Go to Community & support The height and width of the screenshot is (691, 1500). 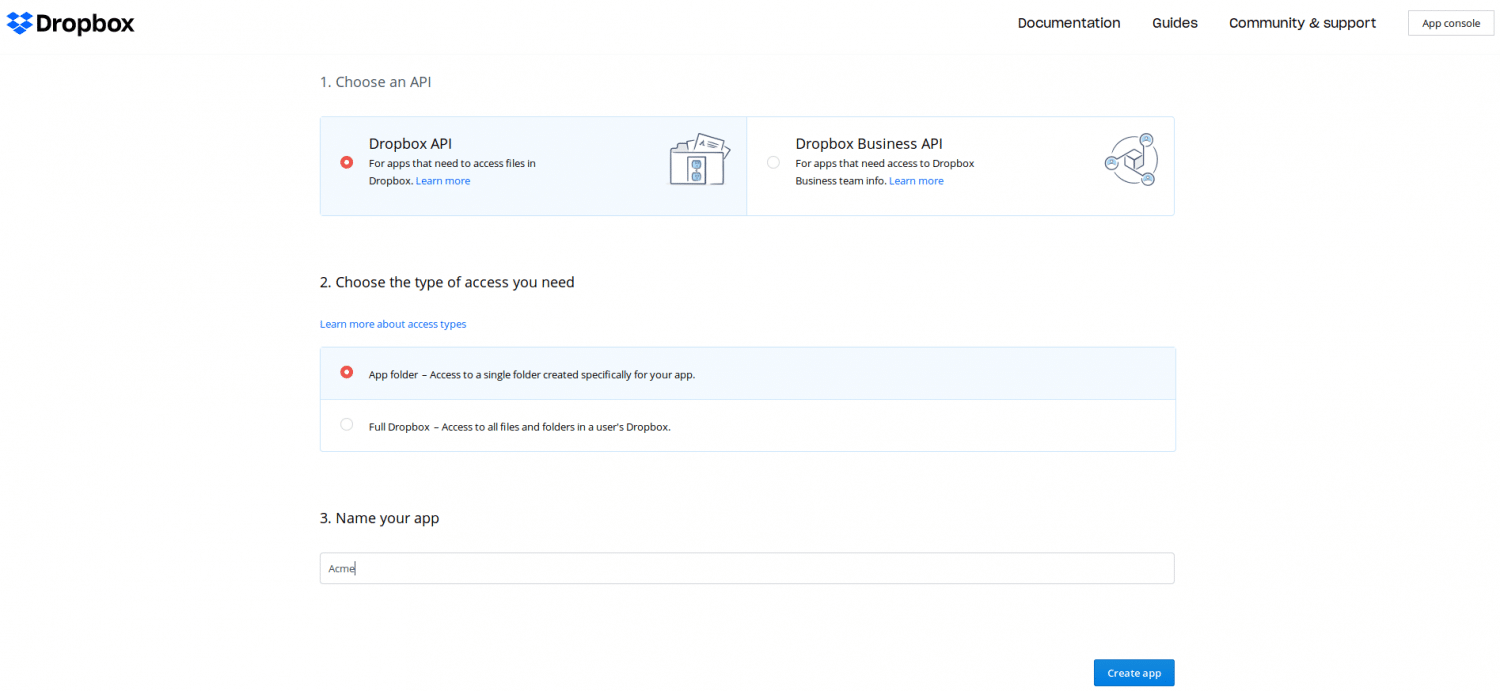click(1302, 23)
